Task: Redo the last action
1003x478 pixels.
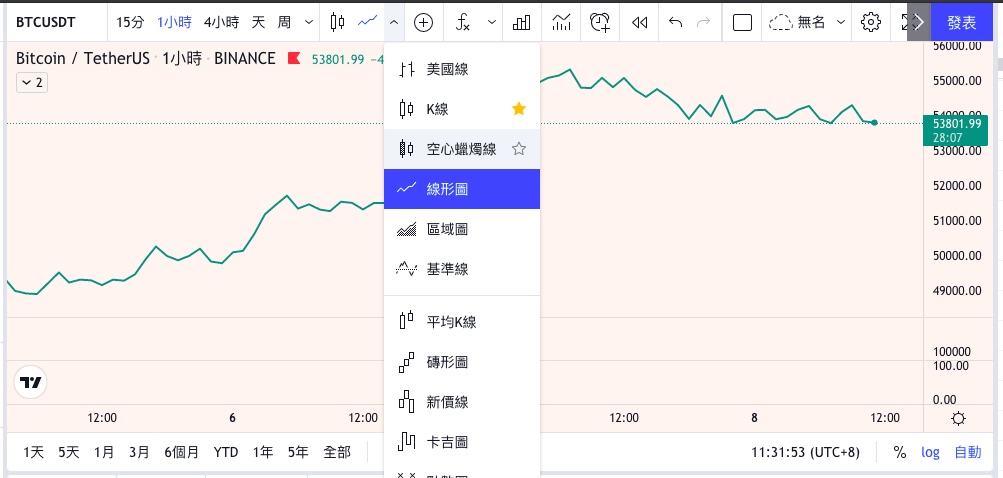Action: (703, 22)
